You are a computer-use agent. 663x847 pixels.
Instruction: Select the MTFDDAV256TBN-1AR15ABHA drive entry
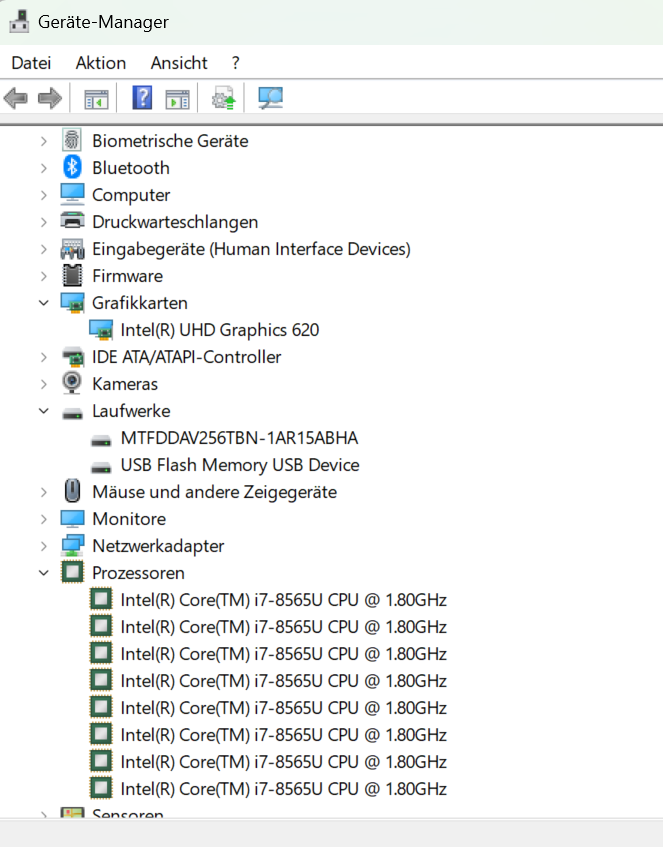click(x=239, y=438)
